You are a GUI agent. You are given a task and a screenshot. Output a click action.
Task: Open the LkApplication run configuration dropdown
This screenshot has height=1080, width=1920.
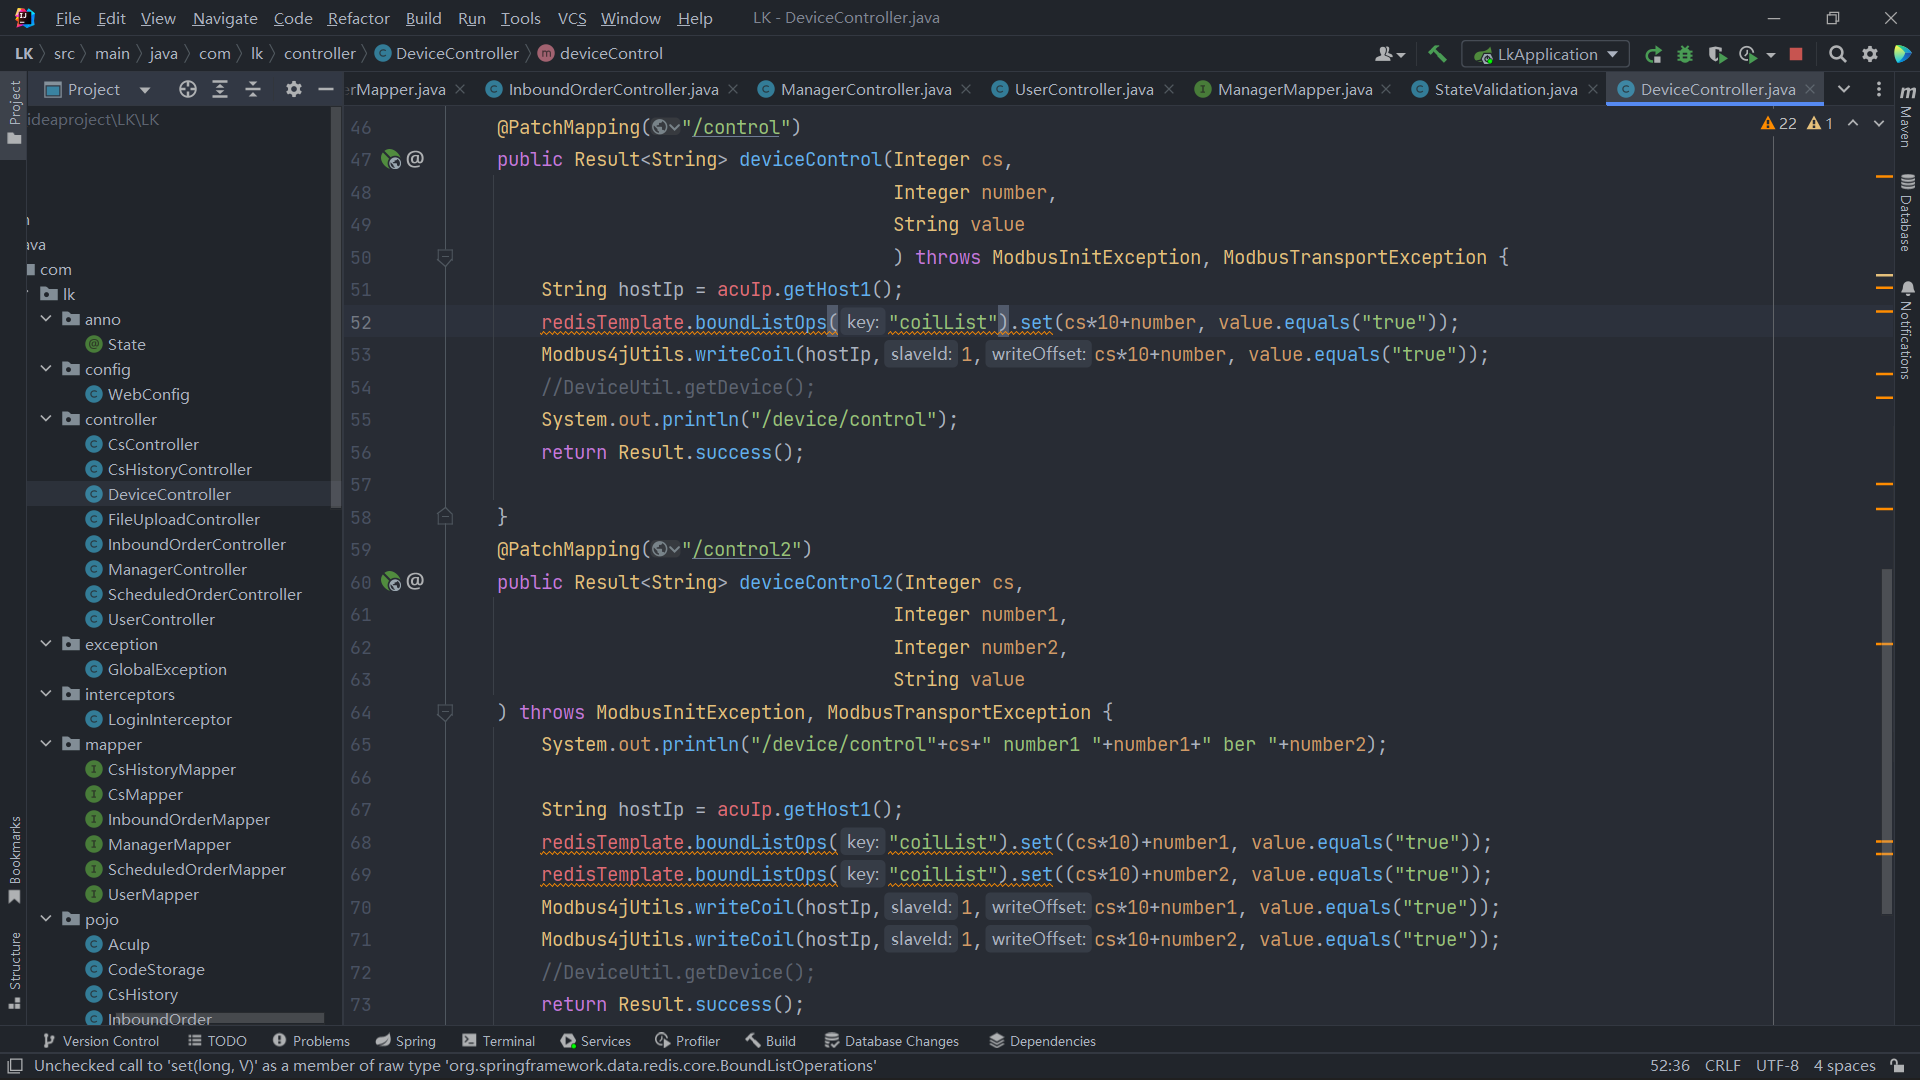coord(1546,54)
